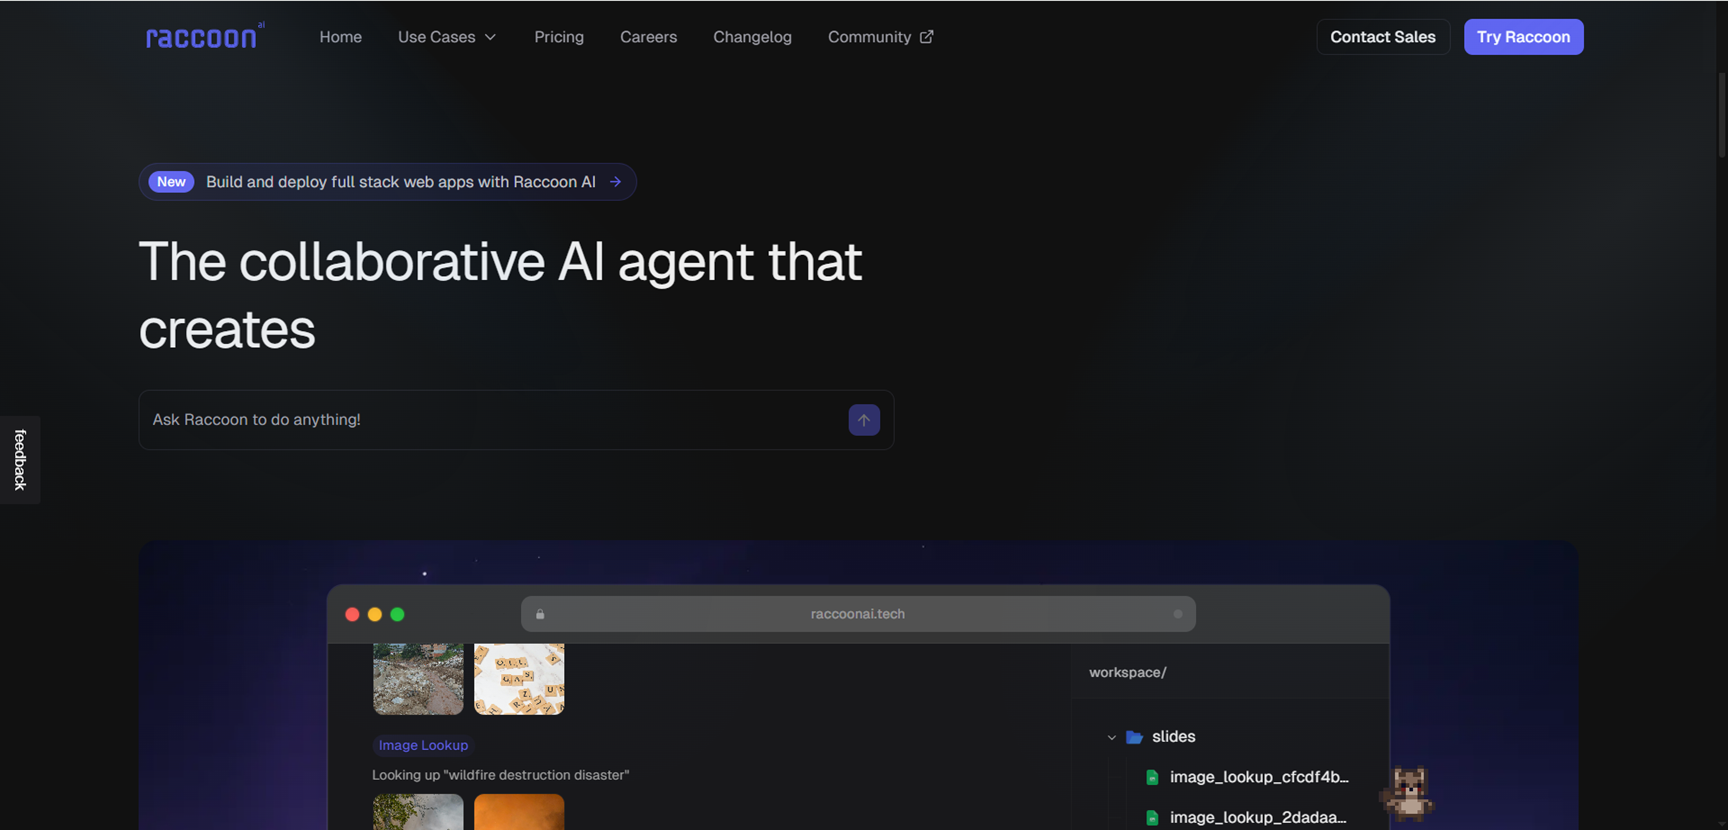Open the Careers page
1728x830 pixels.
tap(648, 37)
